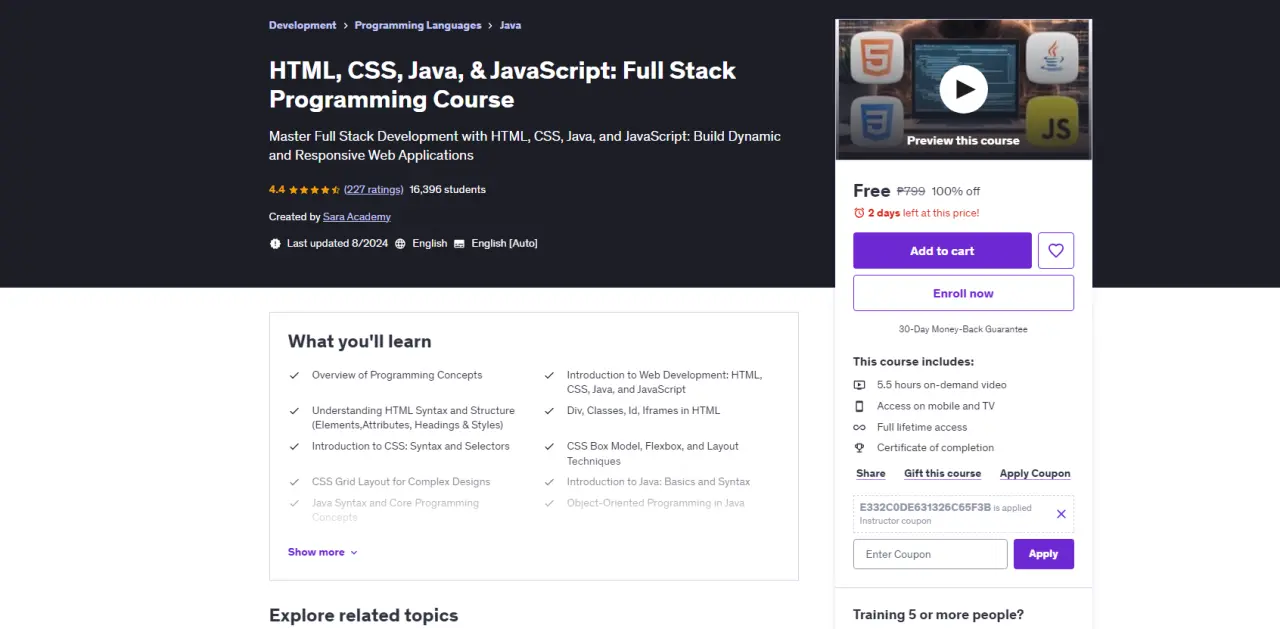Image resolution: width=1280 pixels, height=629 pixels.
Task: Click checkmark beside Overview of Programming Concepts
Action: [294, 375]
